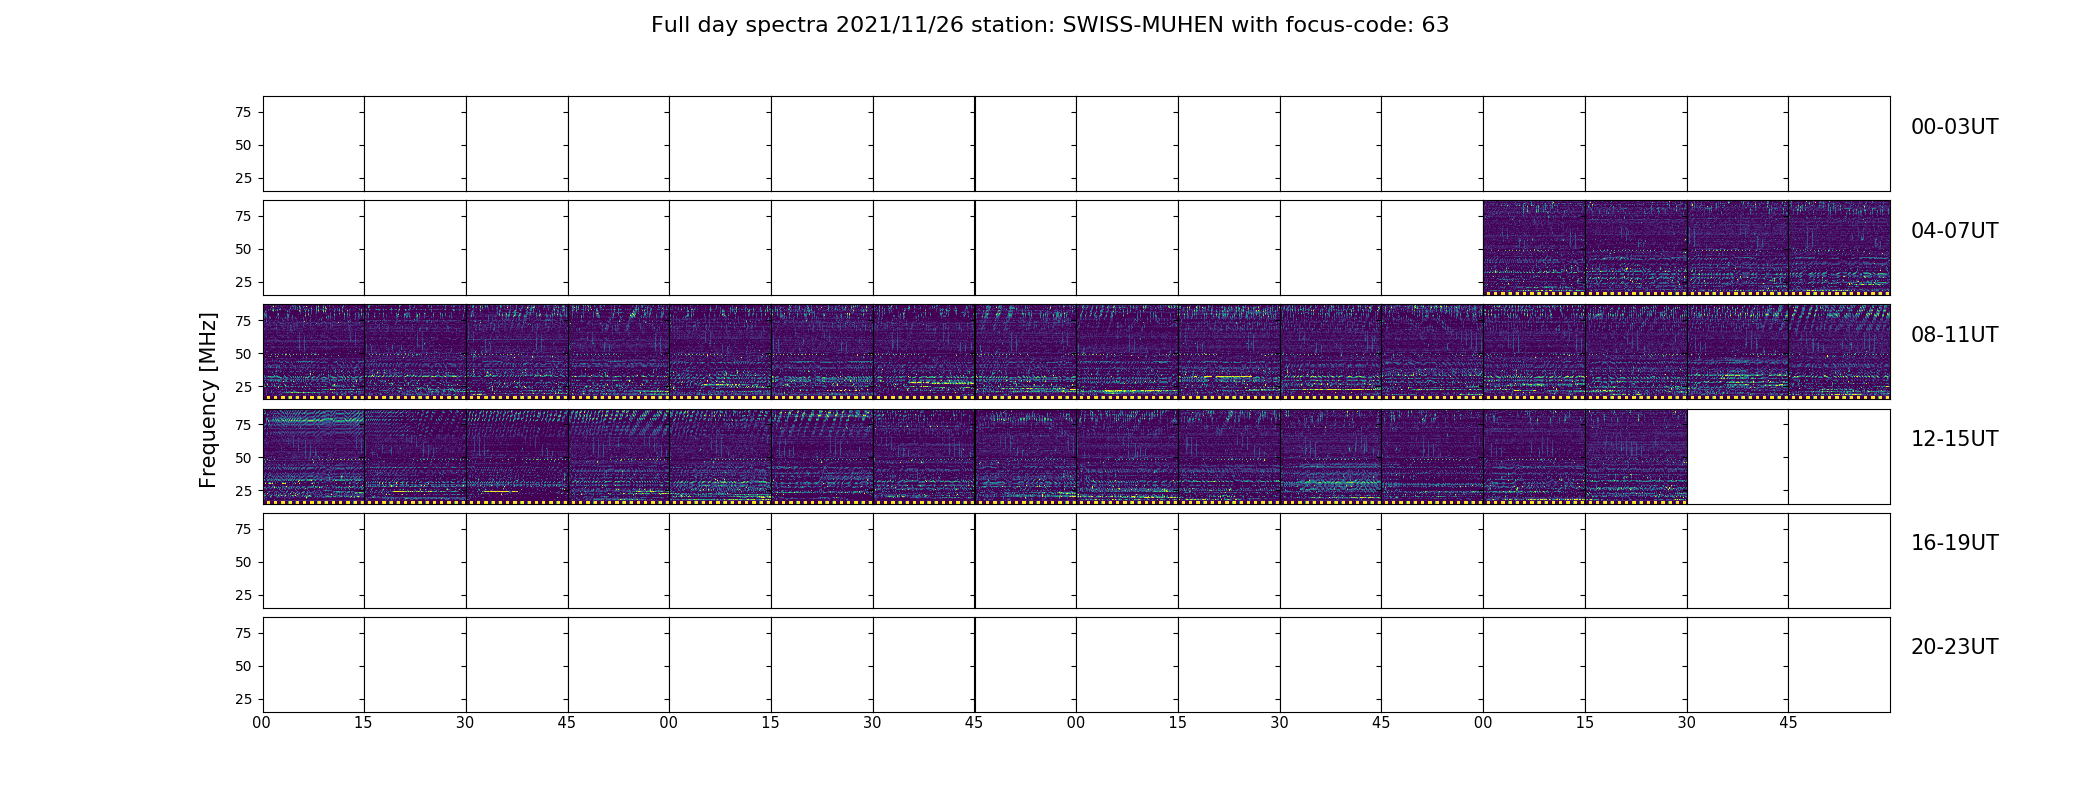Click the spectrogram data in the 04-07UT row
Image resolution: width=2100 pixels, height=800 pixels.
(1686, 247)
